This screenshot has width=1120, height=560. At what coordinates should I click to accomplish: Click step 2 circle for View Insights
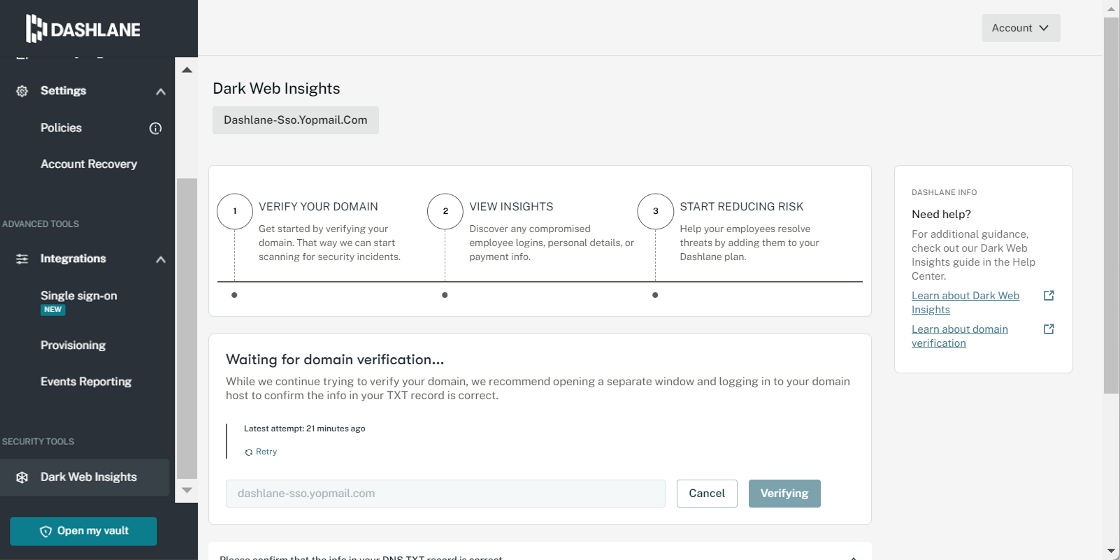point(445,211)
